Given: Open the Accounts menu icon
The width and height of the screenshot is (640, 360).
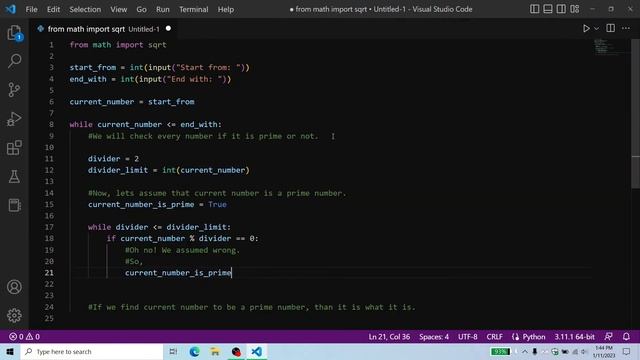Looking at the screenshot, I should pos(14,287).
